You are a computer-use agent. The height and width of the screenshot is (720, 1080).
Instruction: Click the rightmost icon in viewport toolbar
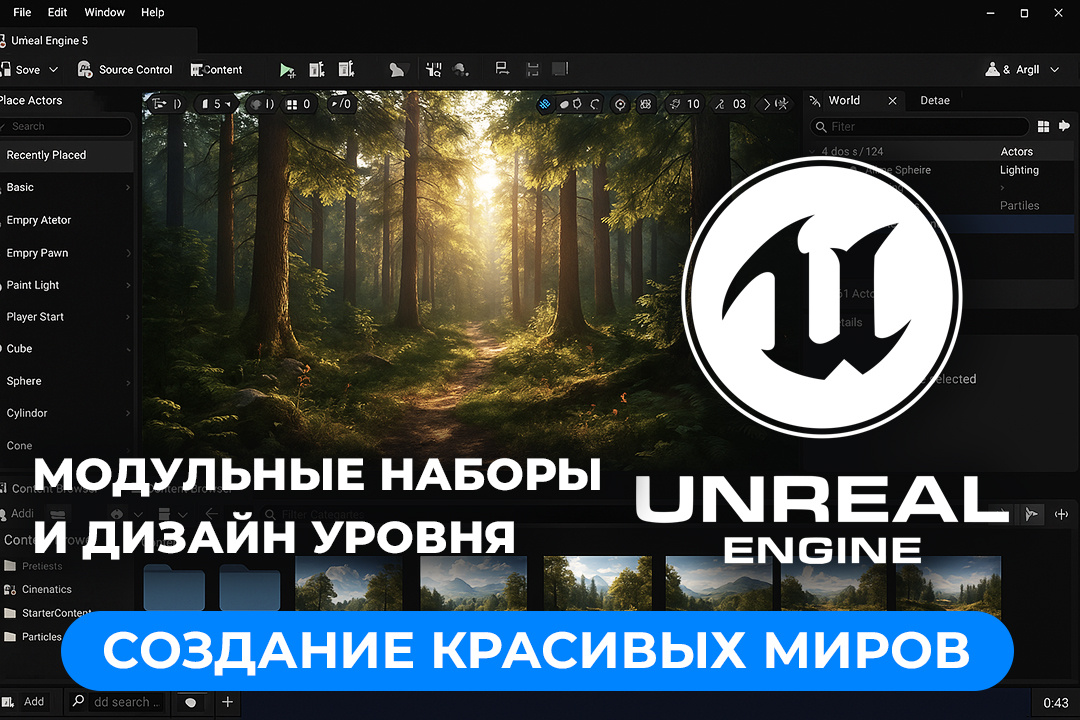pyautogui.click(x=781, y=104)
